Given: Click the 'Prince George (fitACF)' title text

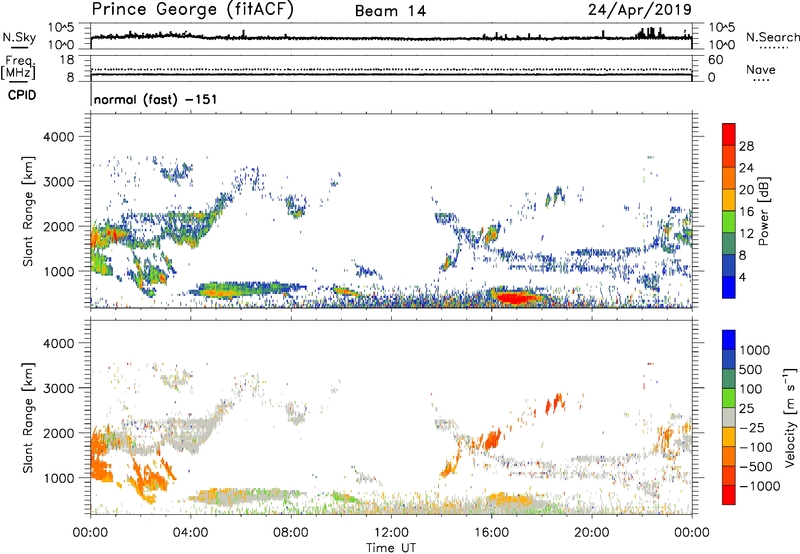Looking at the screenshot, I should (x=192, y=10).
